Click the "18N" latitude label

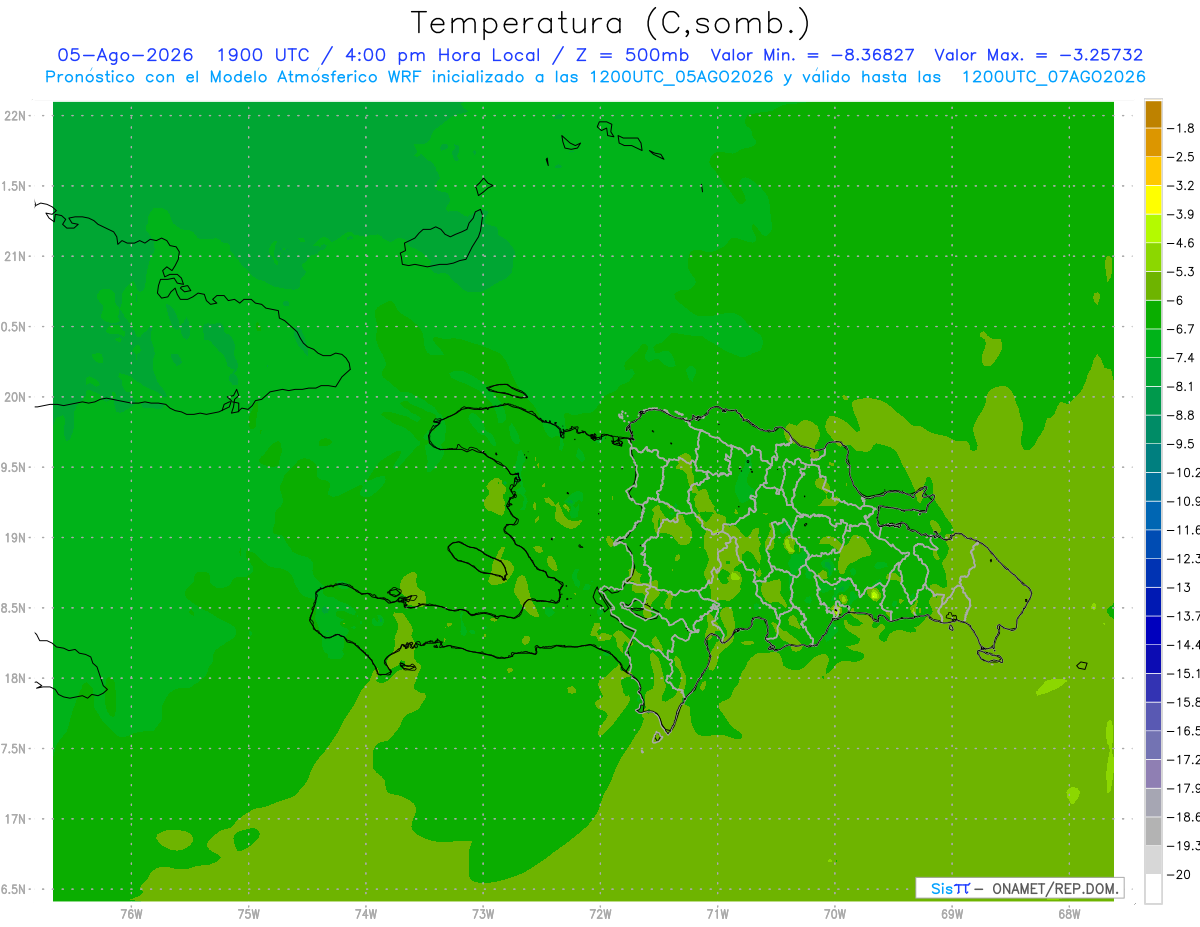17,678
